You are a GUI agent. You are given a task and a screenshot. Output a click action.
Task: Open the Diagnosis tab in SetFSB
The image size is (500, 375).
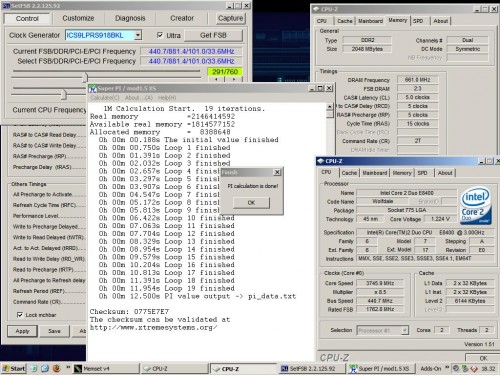[x=130, y=18]
